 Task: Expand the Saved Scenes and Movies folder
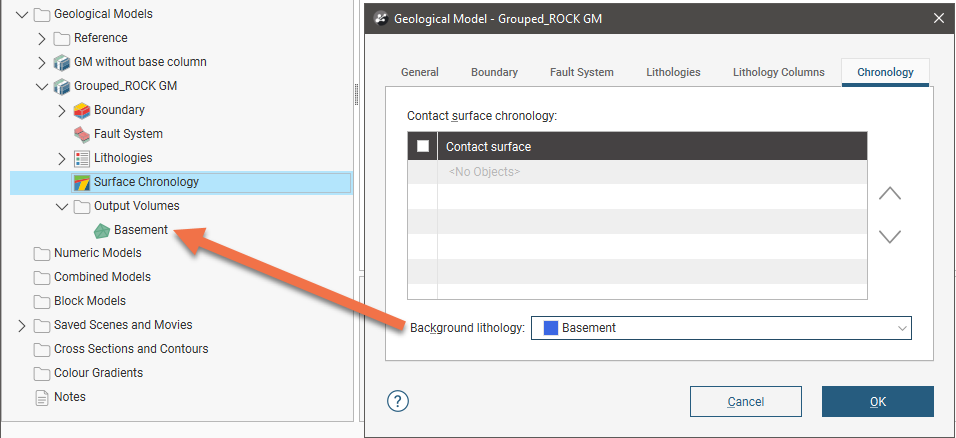pyautogui.click(x=22, y=325)
